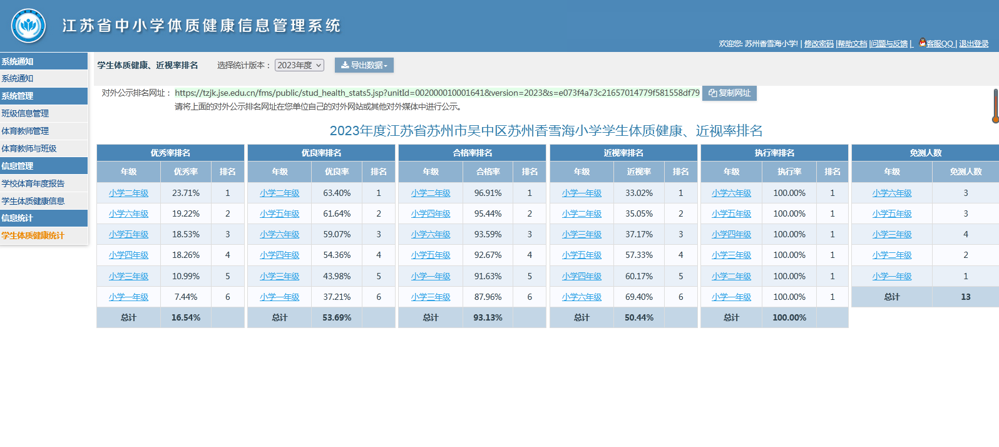Screen dimensions: 999x447
Task: Click the 近视率排名 table header
Action: (623, 153)
